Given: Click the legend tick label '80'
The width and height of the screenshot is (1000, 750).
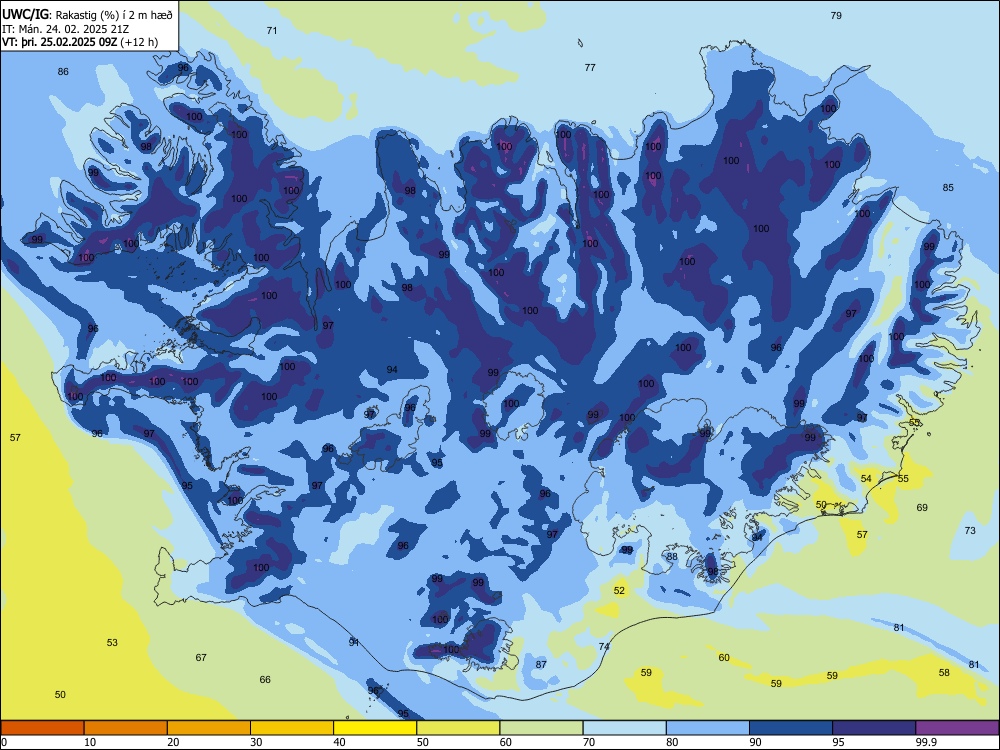Looking at the screenshot, I should tap(672, 742).
